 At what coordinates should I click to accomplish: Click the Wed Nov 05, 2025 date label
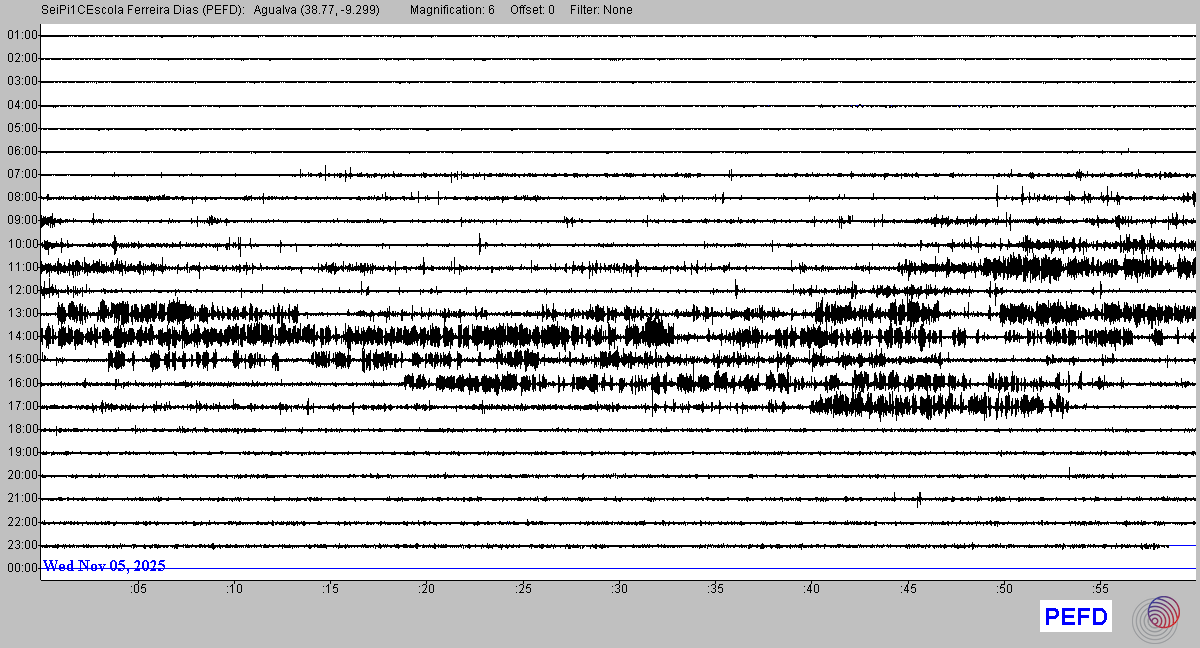click(x=104, y=566)
